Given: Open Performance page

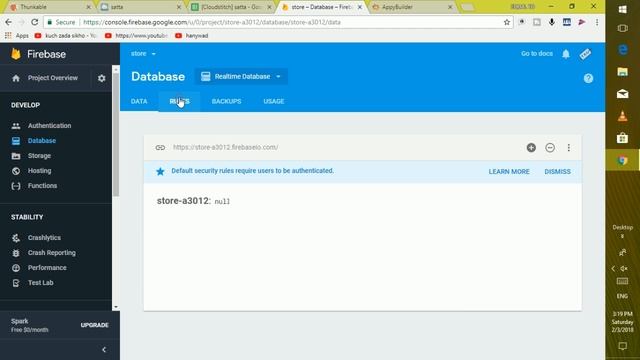Looking at the screenshot, I should coord(47,268).
